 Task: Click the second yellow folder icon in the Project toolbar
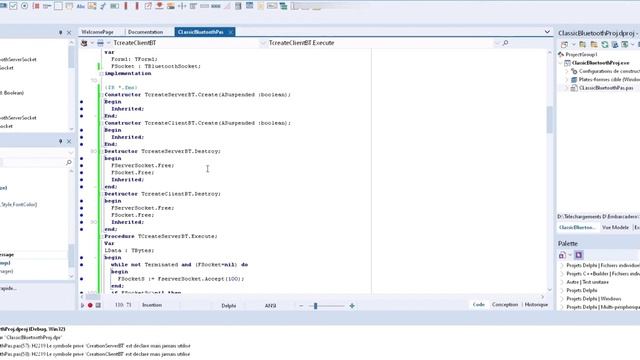pyautogui.click(x=594, y=44)
